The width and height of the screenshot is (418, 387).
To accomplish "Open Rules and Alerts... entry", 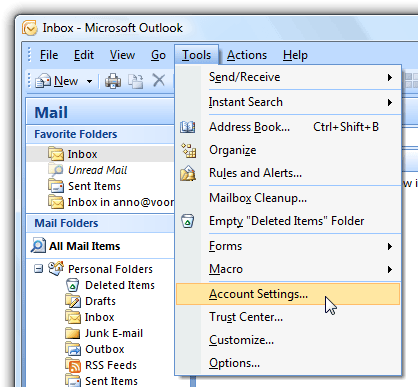I will point(288,173).
